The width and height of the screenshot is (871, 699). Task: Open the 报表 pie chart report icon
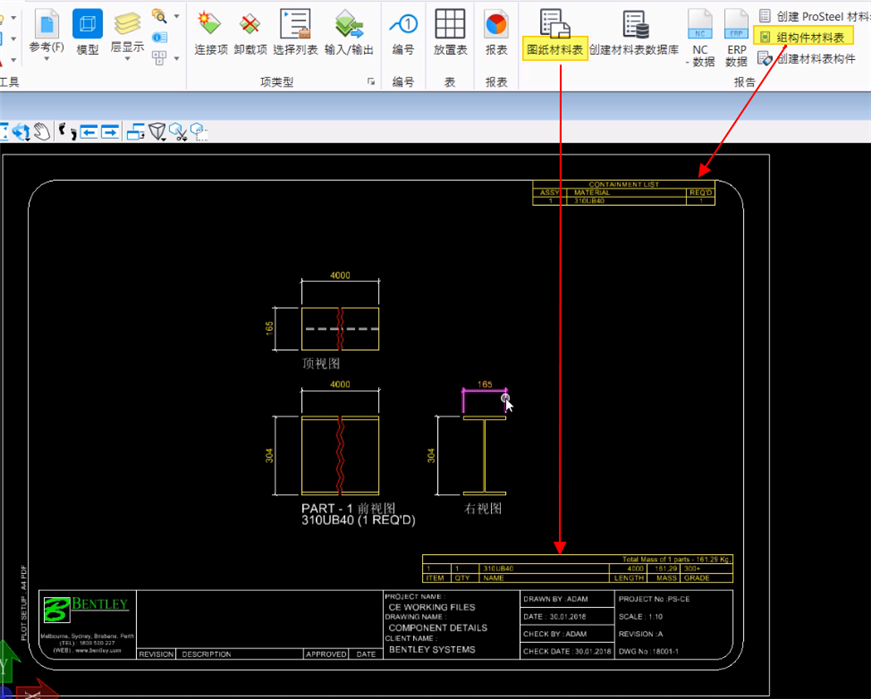point(496,24)
